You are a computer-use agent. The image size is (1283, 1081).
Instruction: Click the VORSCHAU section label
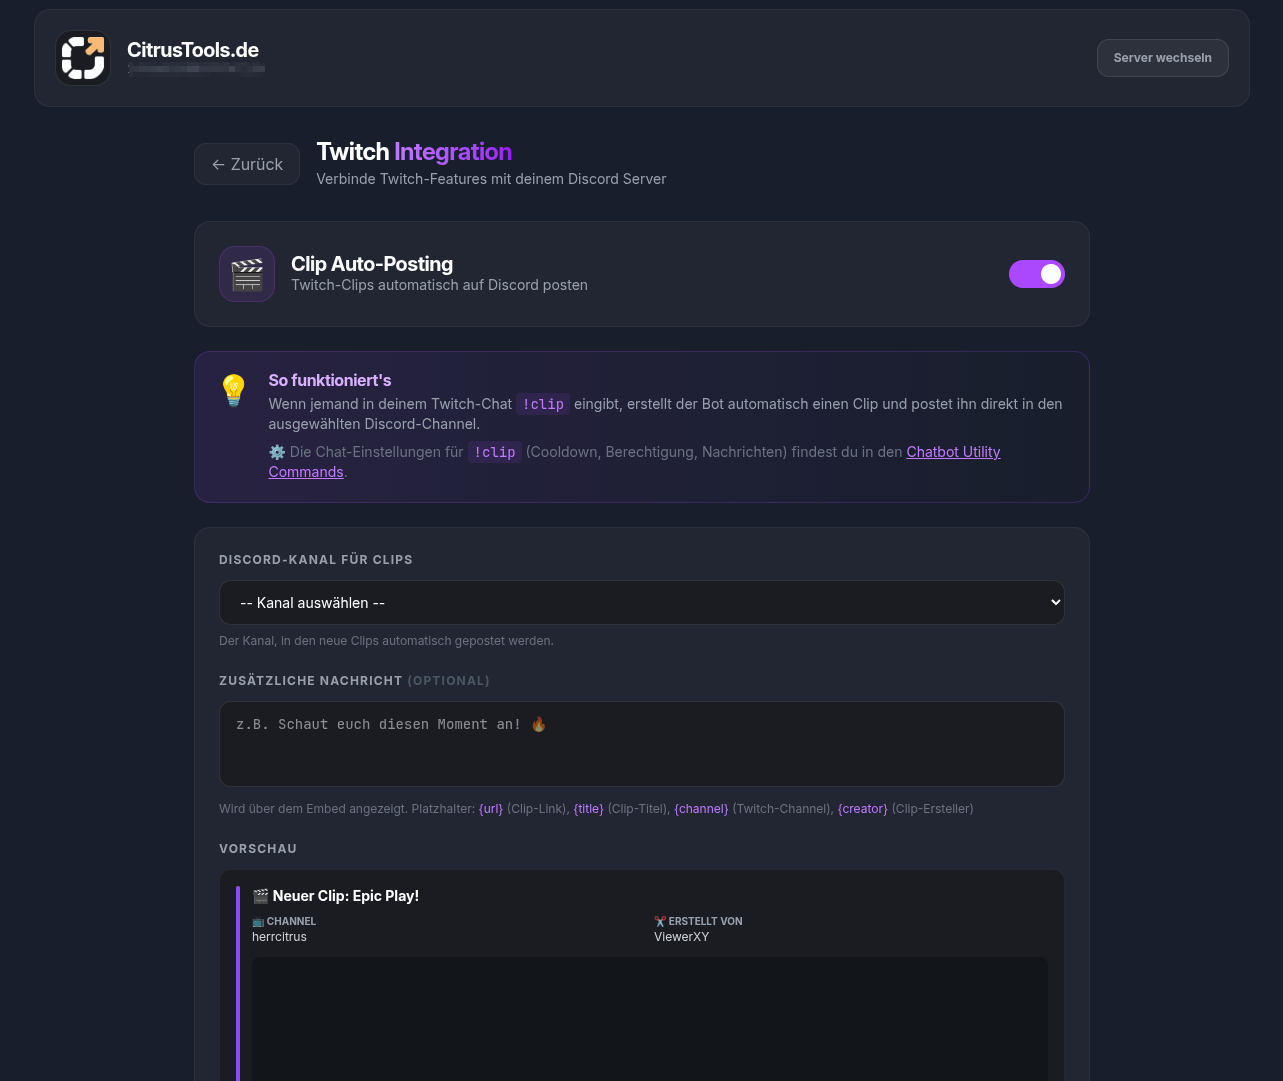257,848
